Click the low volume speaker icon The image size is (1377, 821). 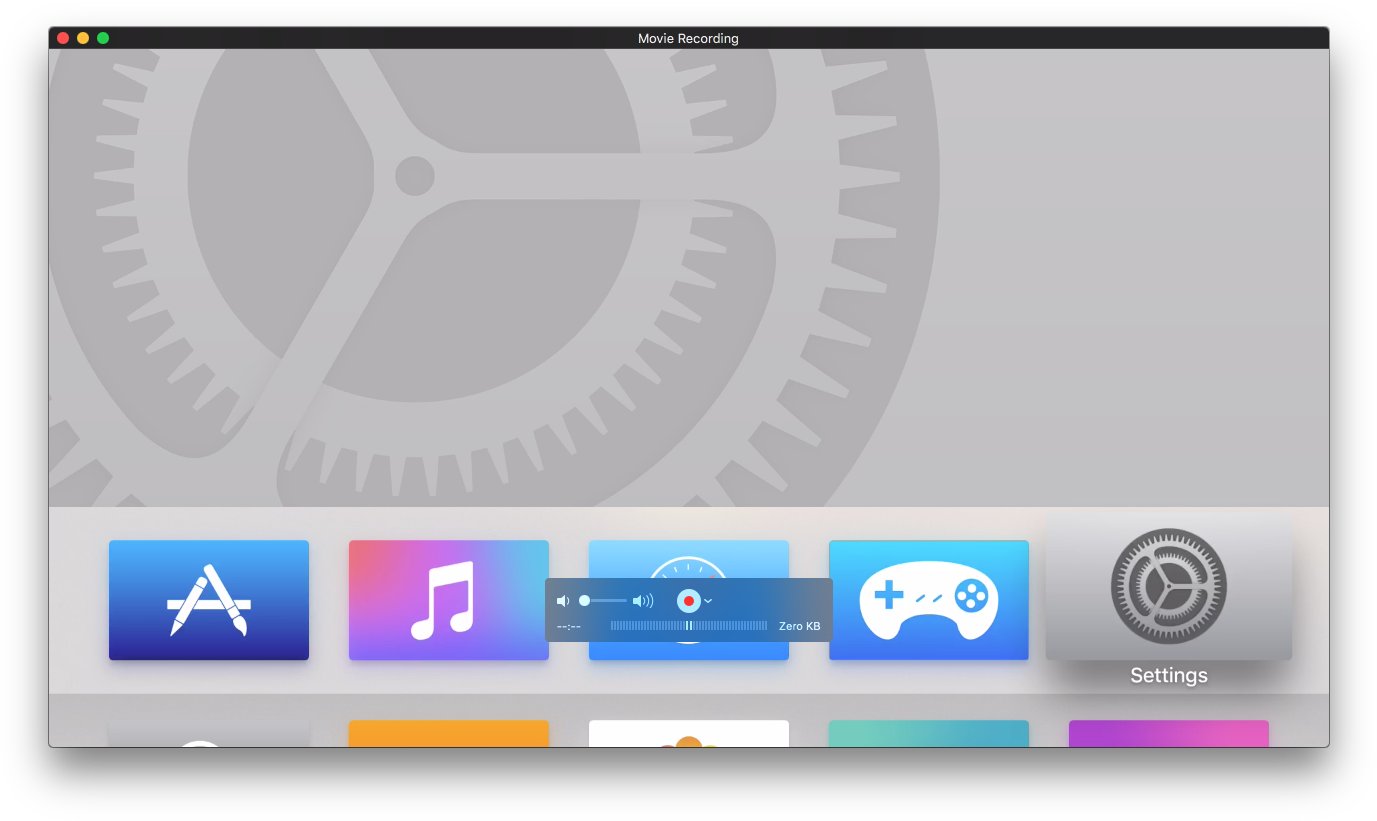(x=563, y=601)
